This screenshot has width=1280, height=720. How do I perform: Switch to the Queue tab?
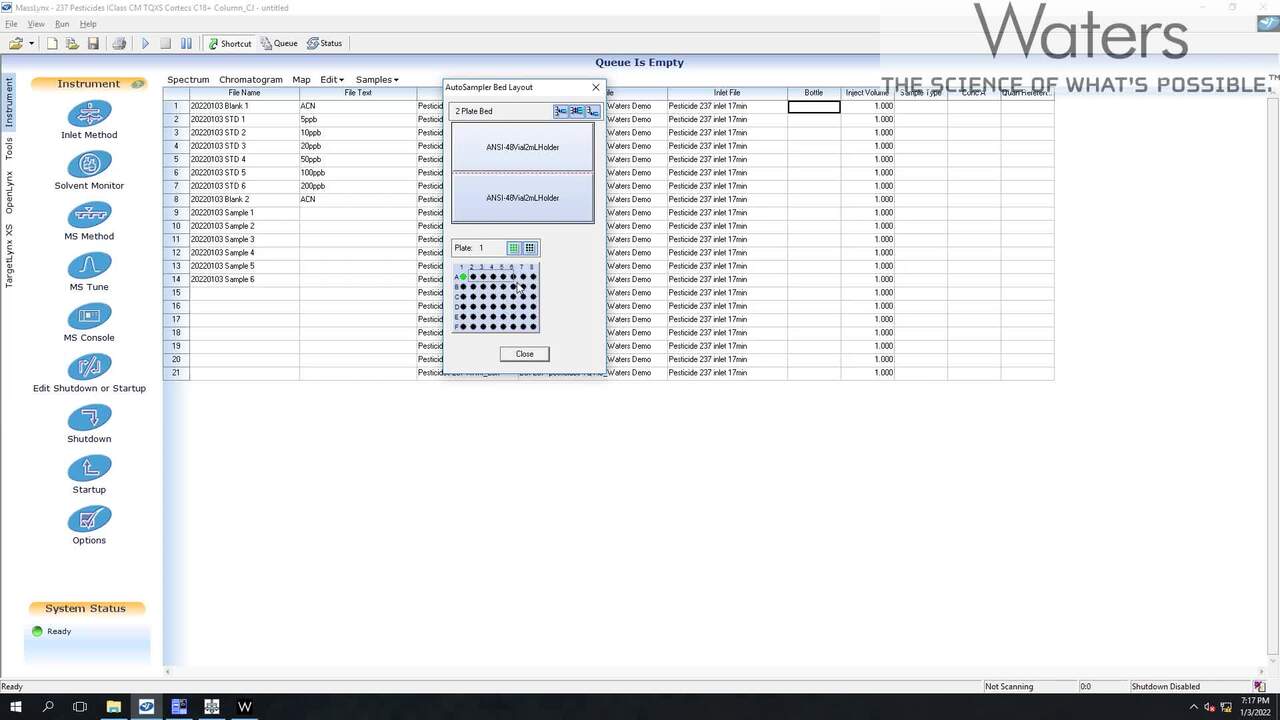279,44
